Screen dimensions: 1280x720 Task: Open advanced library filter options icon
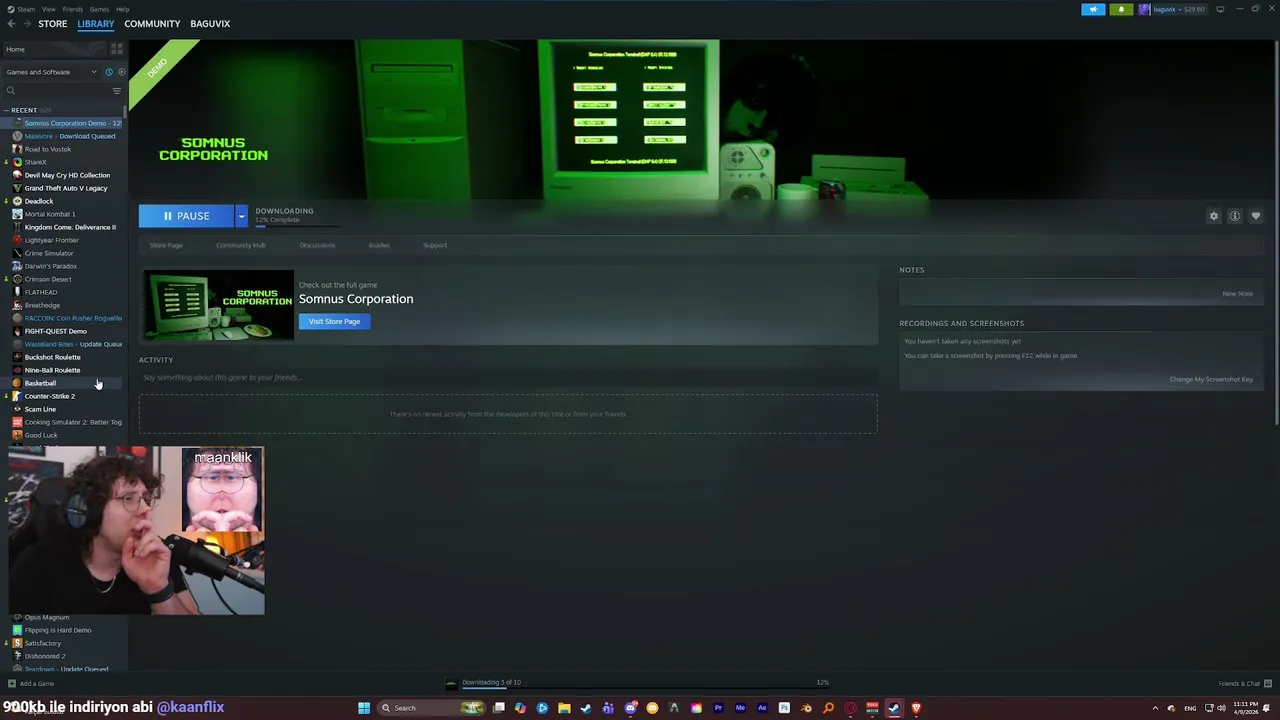[x=116, y=91]
